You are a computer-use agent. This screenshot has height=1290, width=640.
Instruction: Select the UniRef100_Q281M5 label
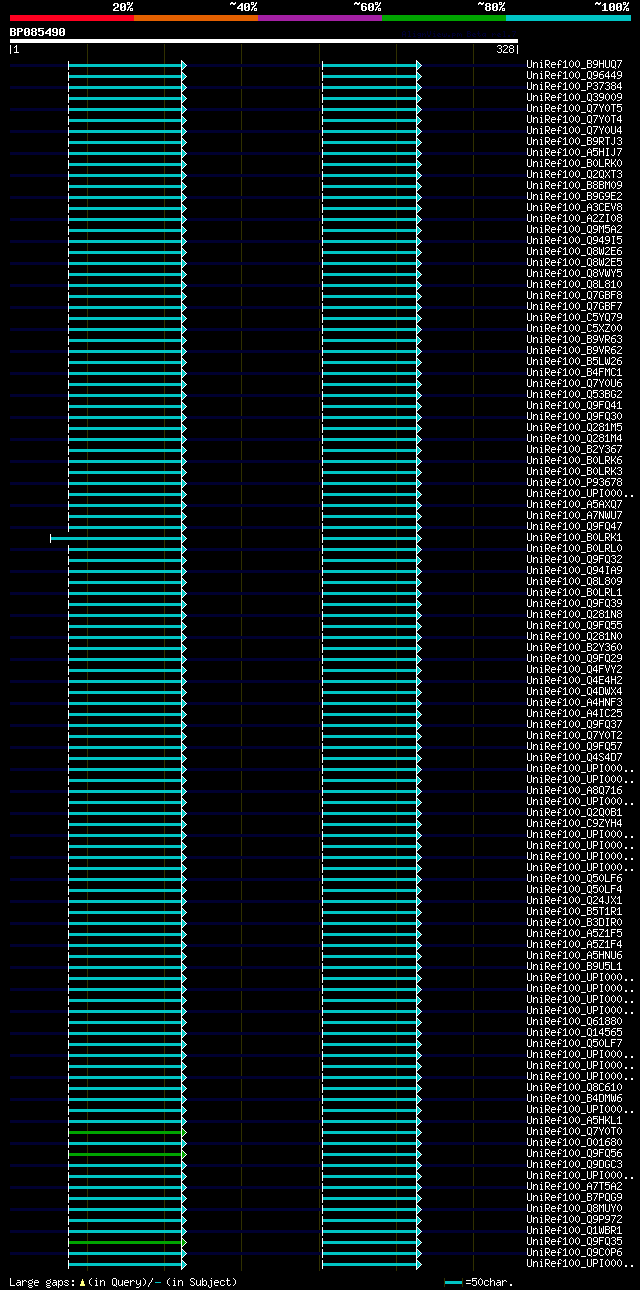click(575, 428)
